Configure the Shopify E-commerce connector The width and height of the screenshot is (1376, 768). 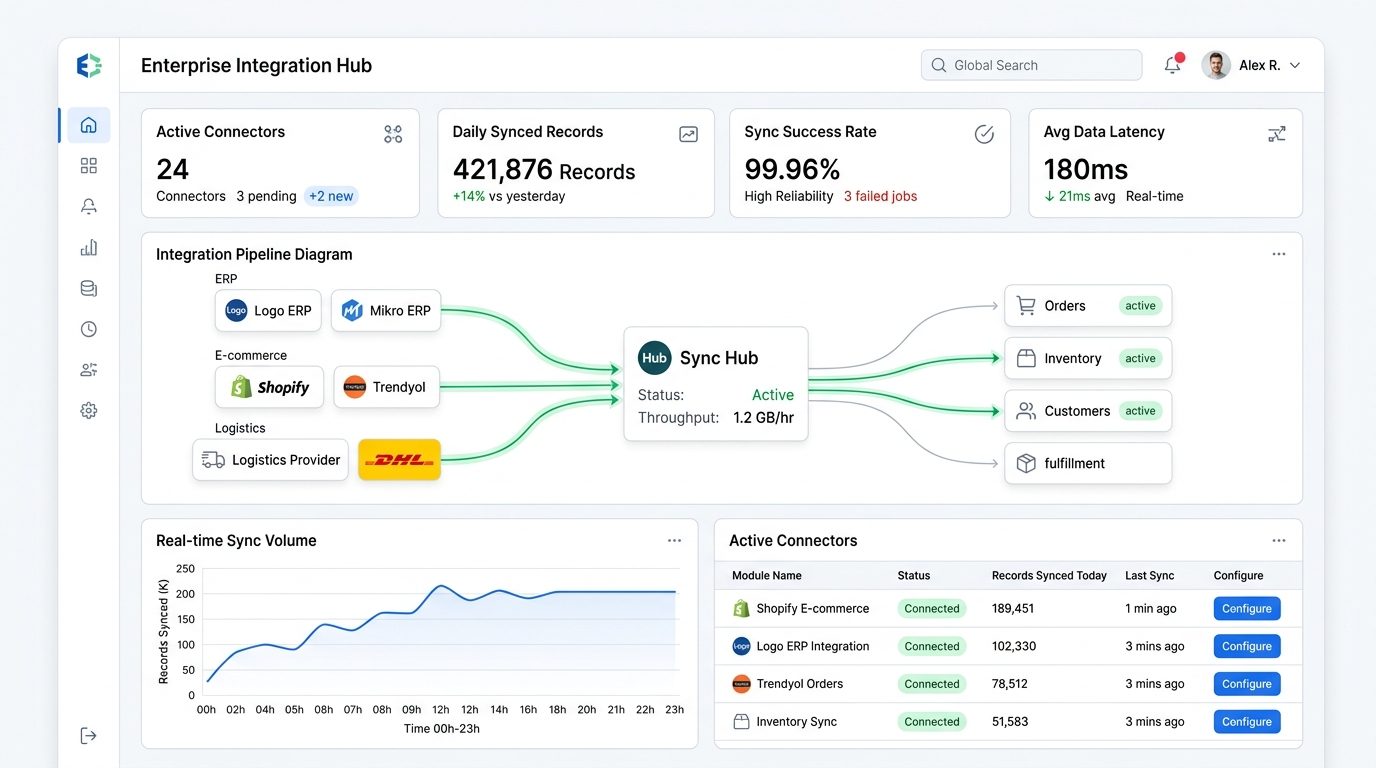(x=1247, y=608)
